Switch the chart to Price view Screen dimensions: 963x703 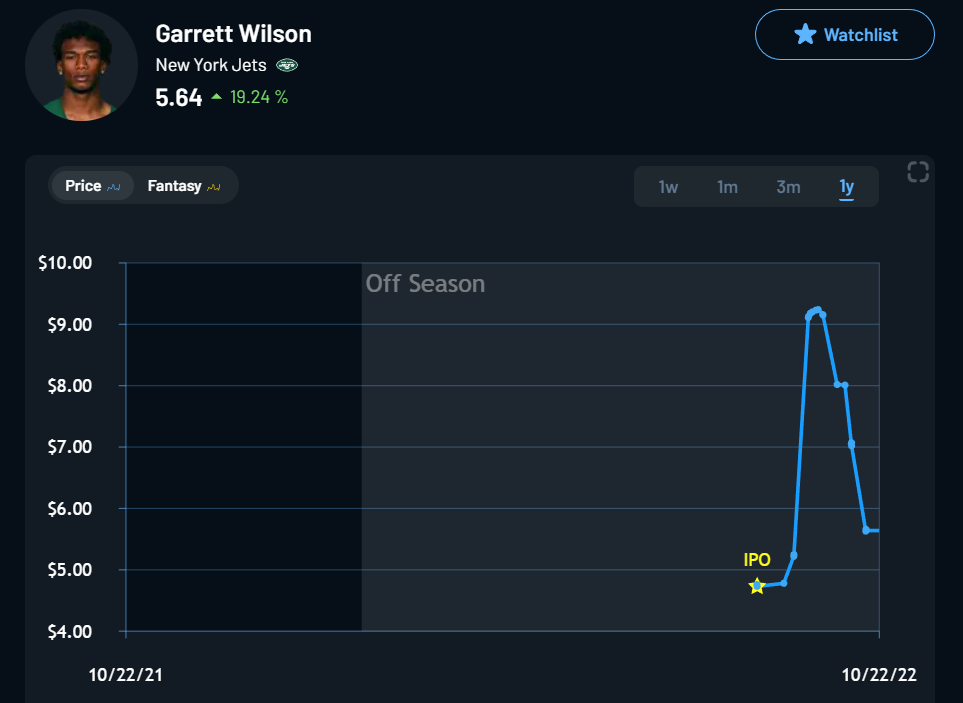[x=92, y=186]
